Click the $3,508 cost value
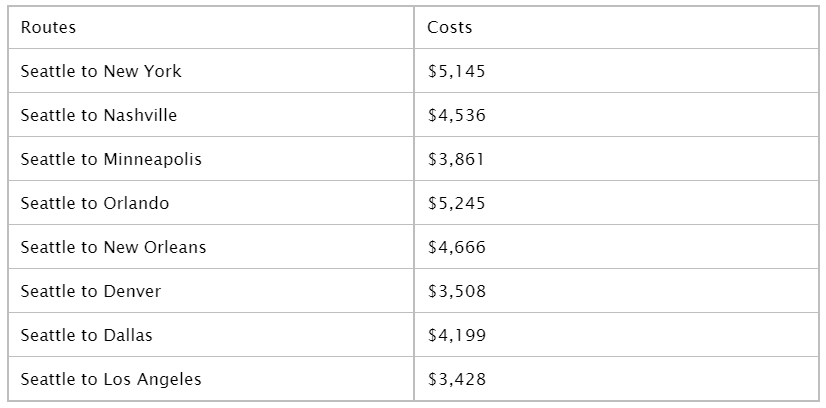Viewport: 826px width, 408px height. (x=456, y=291)
